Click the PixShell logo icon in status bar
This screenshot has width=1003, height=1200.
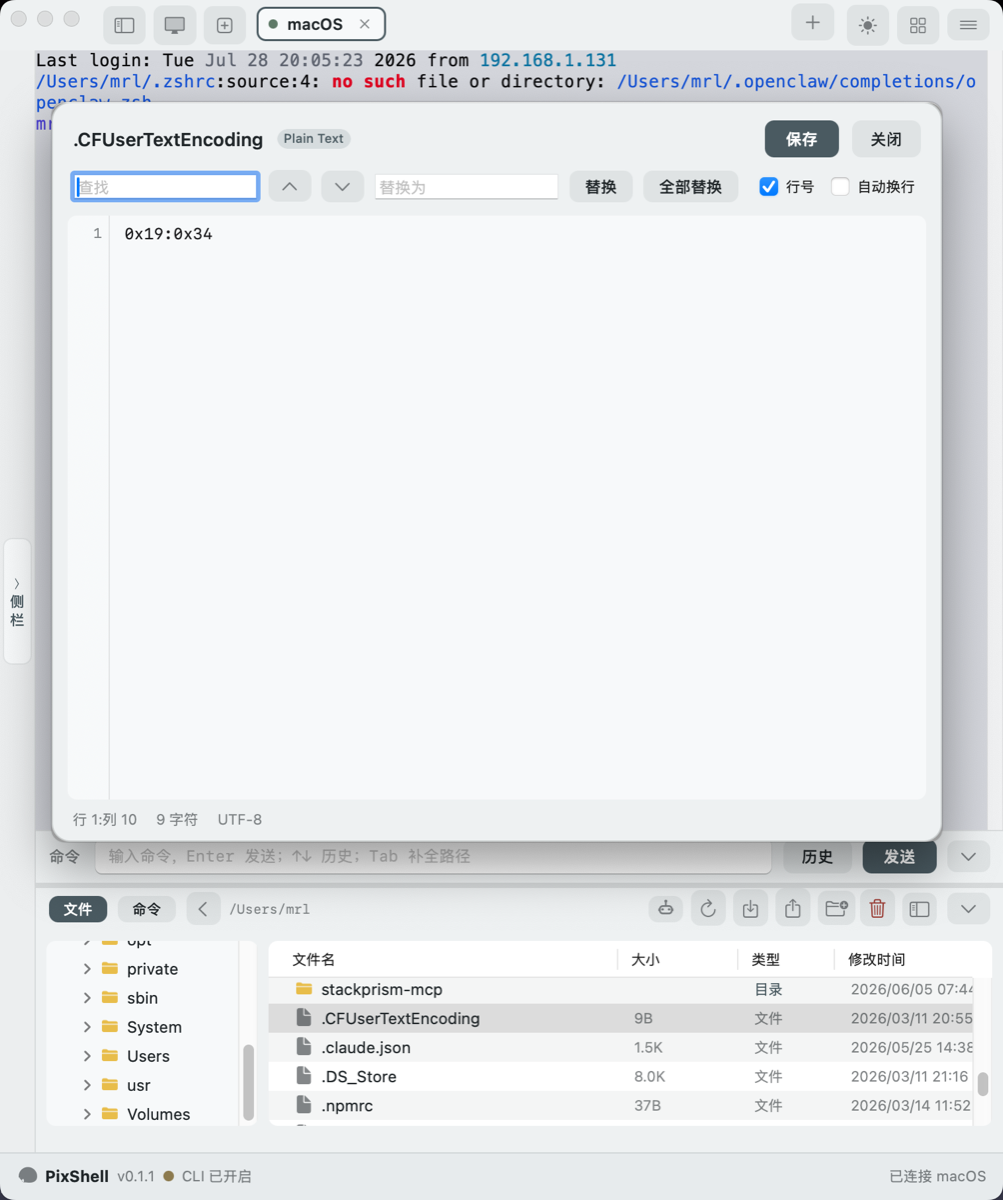pyautogui.click(x=28, y=1176)
